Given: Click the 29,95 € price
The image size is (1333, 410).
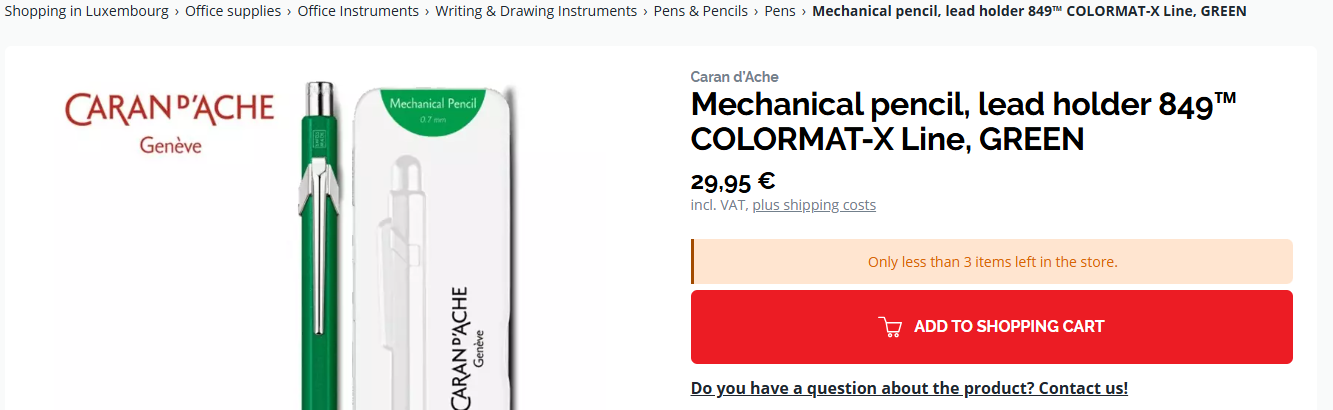Looking at the screenshot, I should [x=733, y=181].
